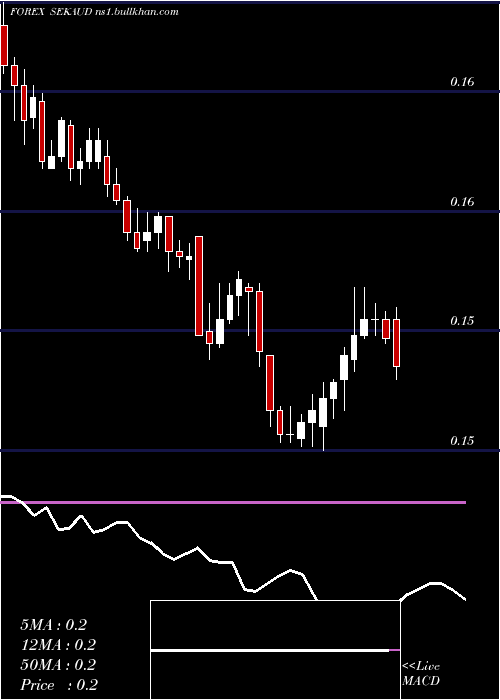Screen dimensions: 500x700
Task: Click the last red candlestick on the chart
Action: [x=396, y=343]
